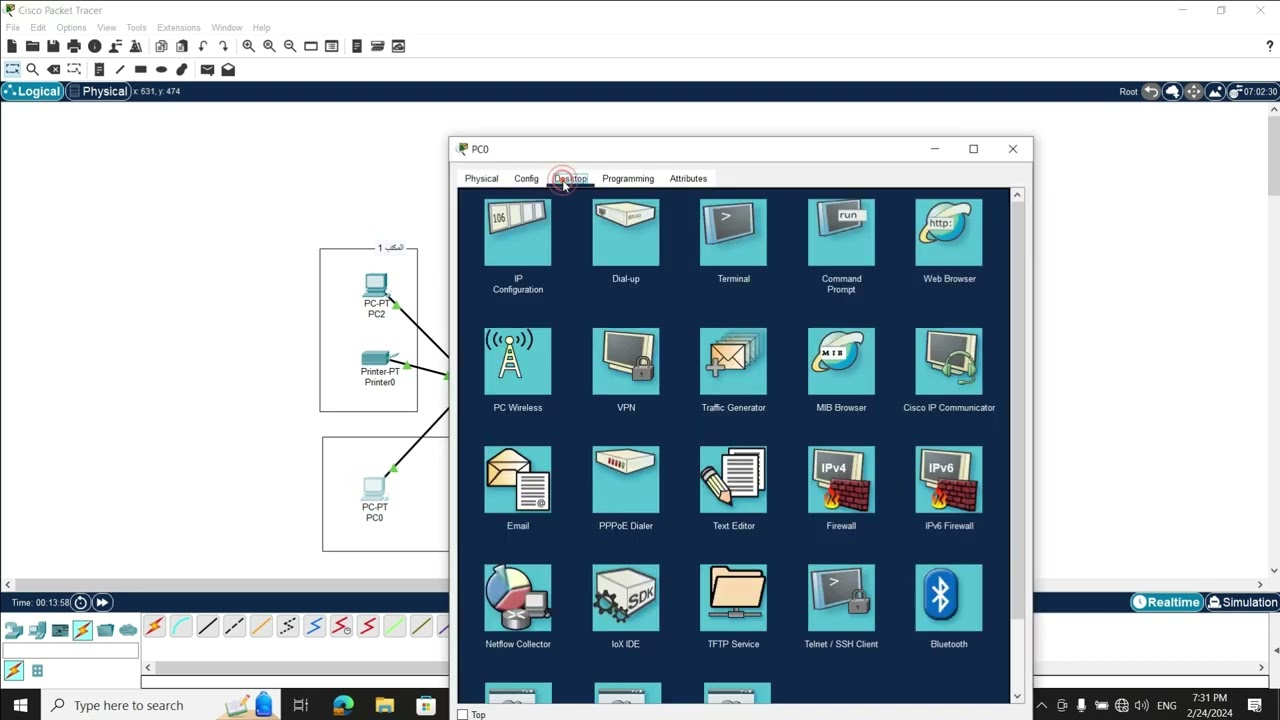
Task: Pick the automatic connection lightning cable
Action: coord(154,627)
